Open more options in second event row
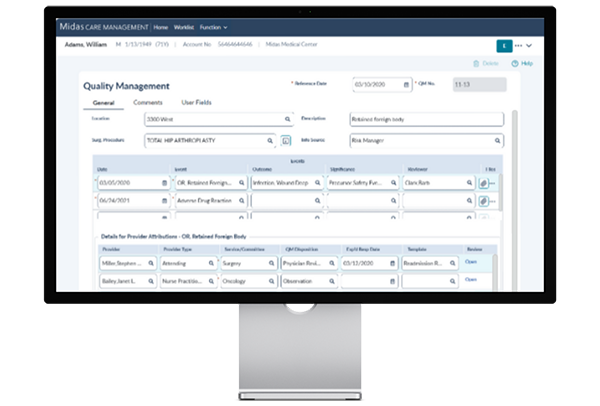Screen dimensions: 600x406 [x=492, y=201]
